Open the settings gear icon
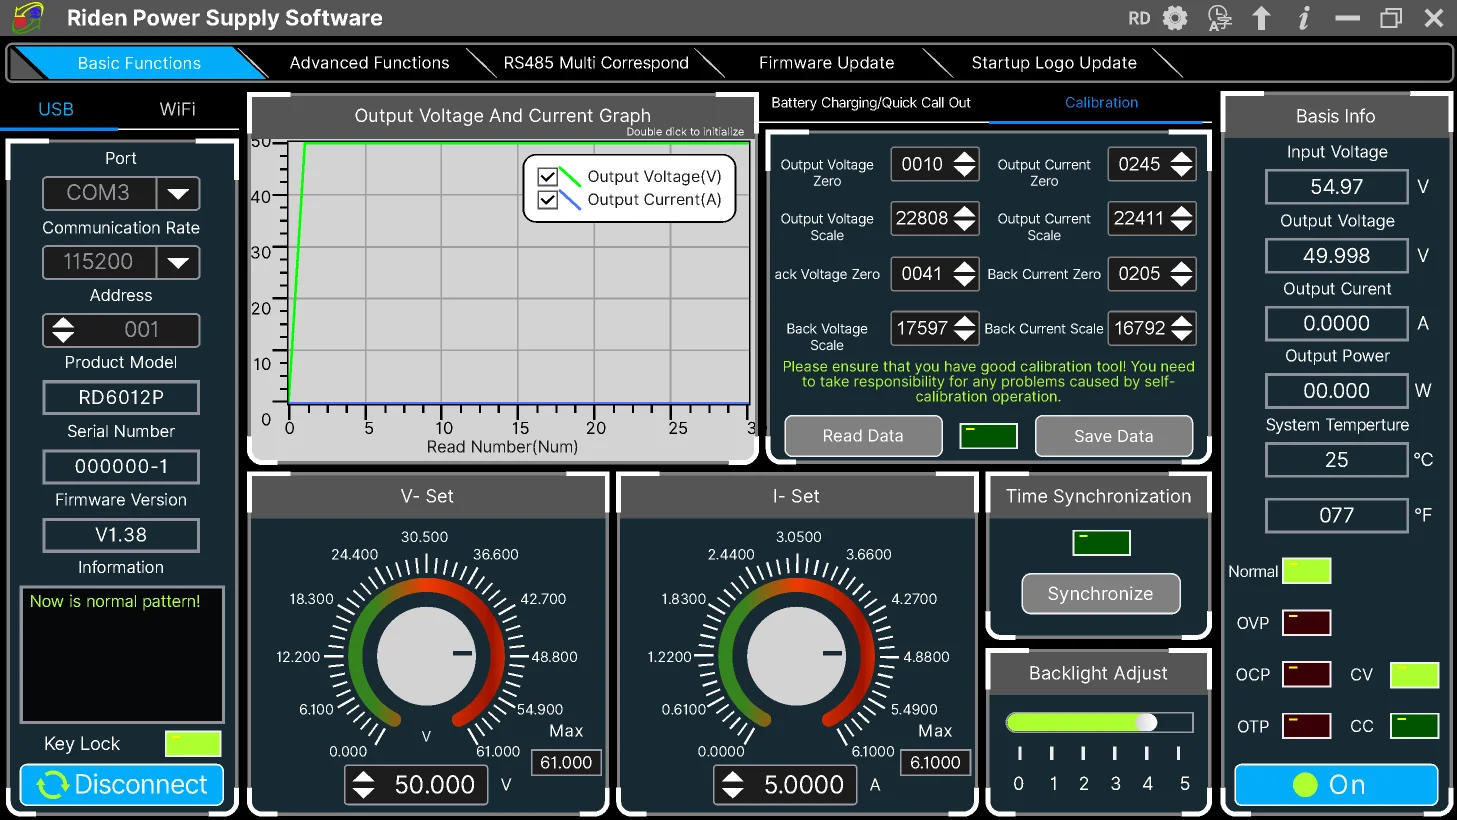Screen dimensions: 1457x820 tap(1175, 18)
